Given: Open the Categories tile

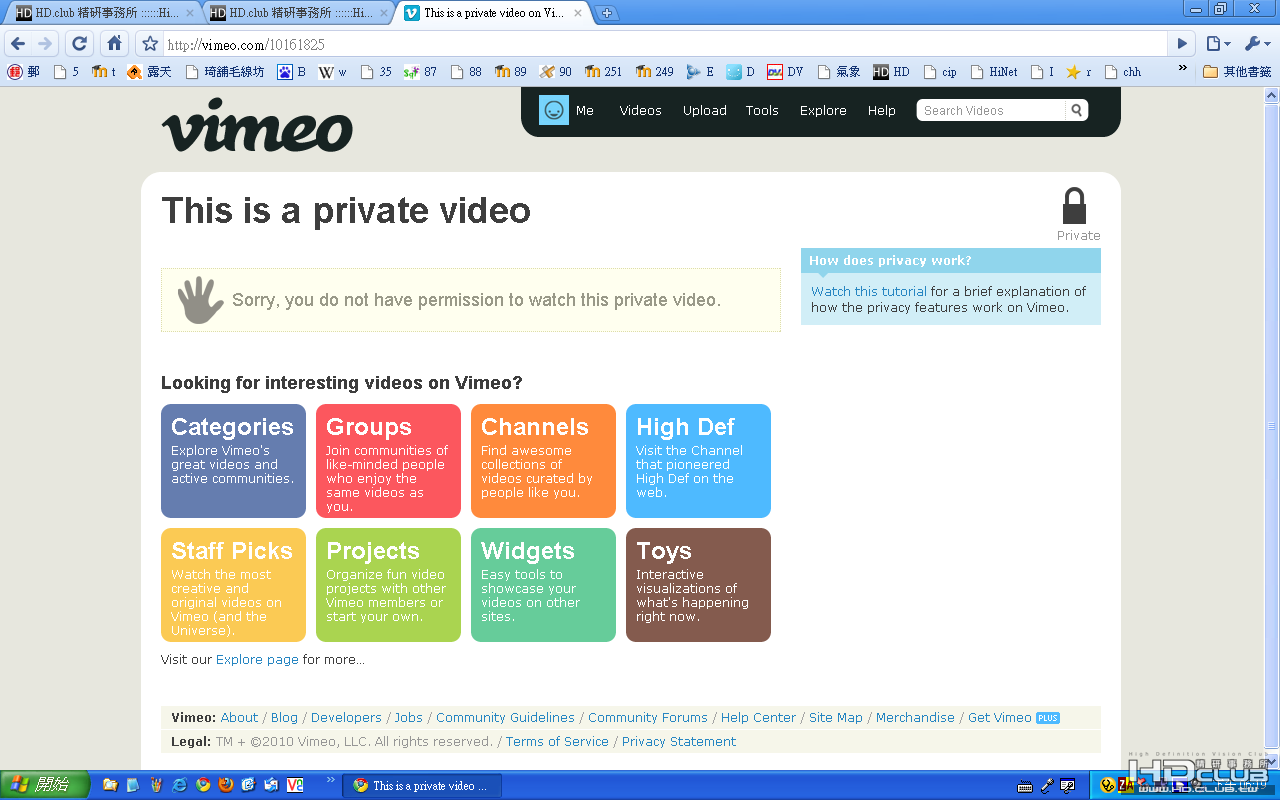Looking at the screenshot, I should (233, 461).
